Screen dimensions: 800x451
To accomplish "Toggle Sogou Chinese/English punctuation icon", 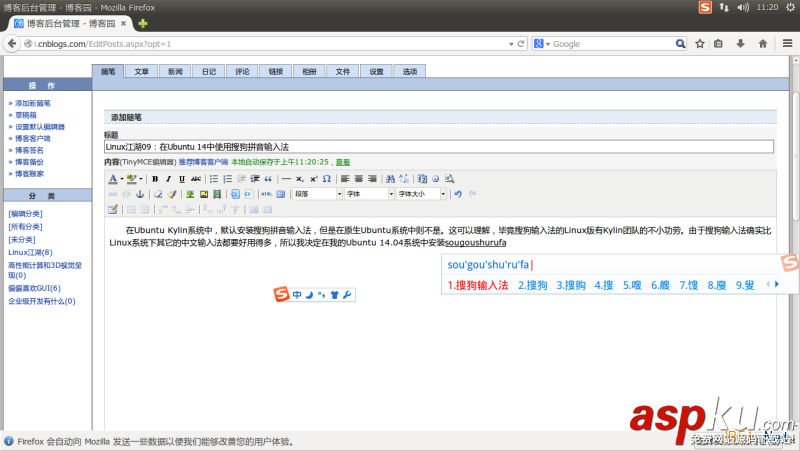I will (x=321, y=295).
